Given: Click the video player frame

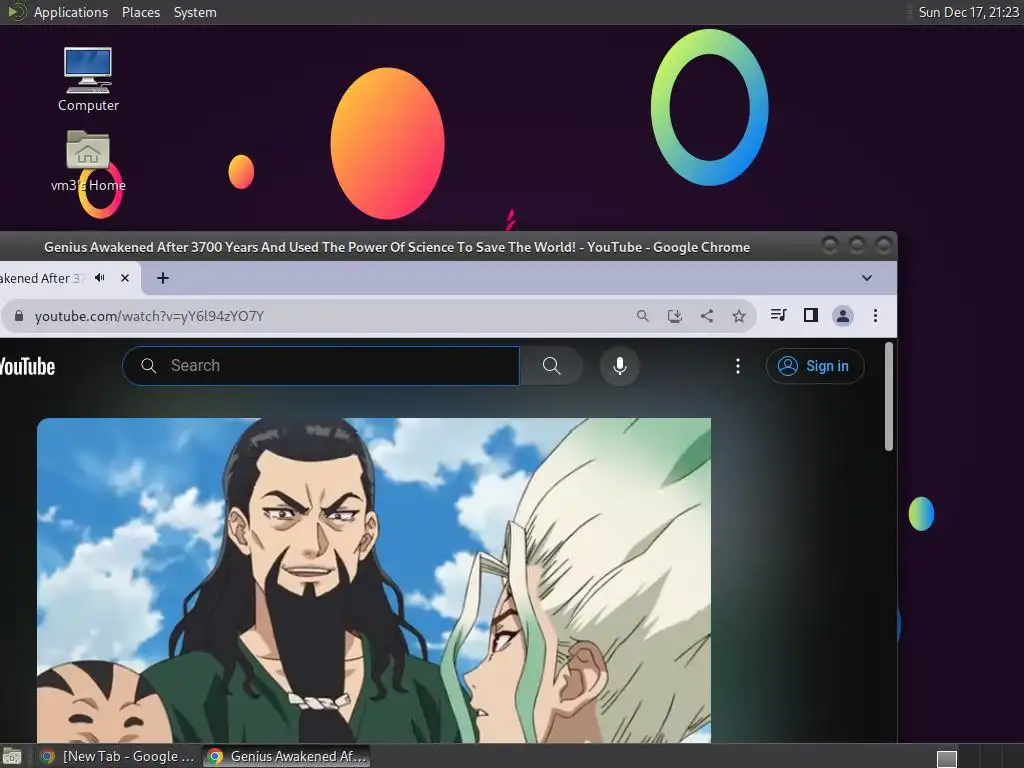Looking at the screenshot, I should click(x=374, y=580).
